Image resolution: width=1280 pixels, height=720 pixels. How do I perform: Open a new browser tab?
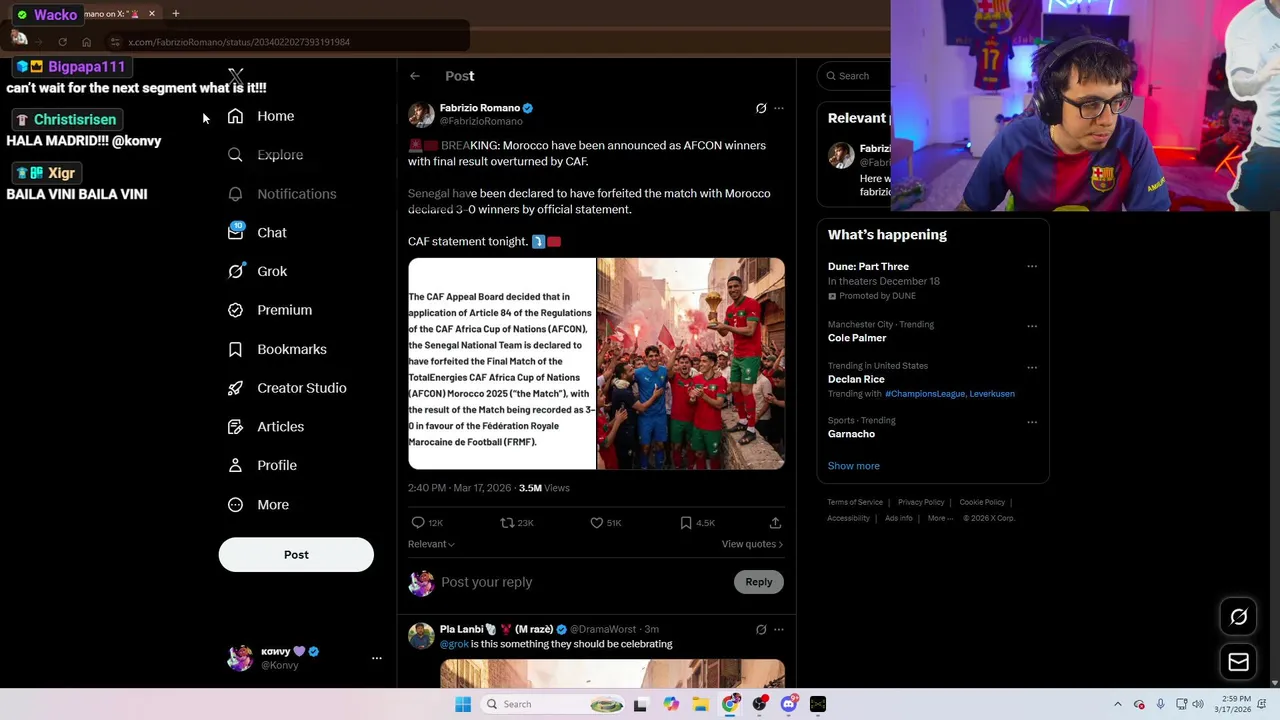pos(175,14)
